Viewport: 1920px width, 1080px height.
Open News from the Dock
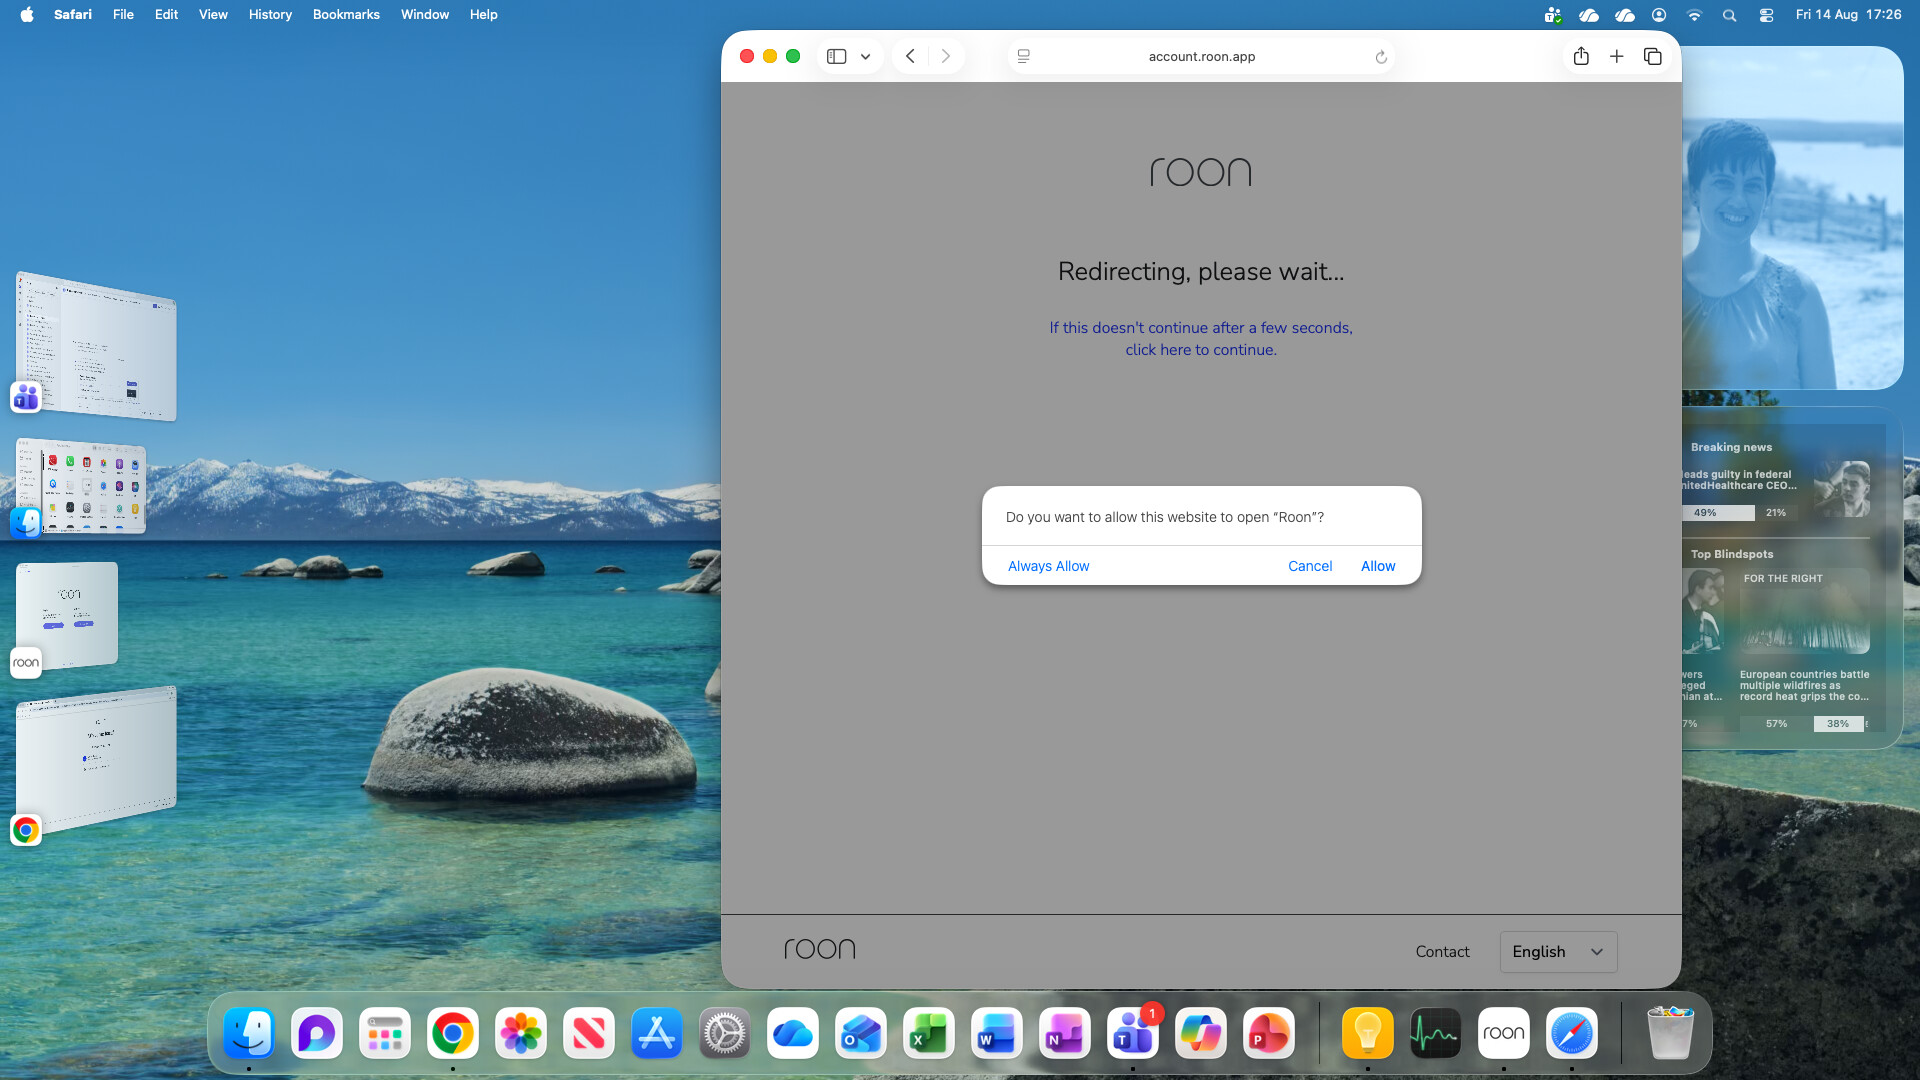click(x=589, y=1033)
